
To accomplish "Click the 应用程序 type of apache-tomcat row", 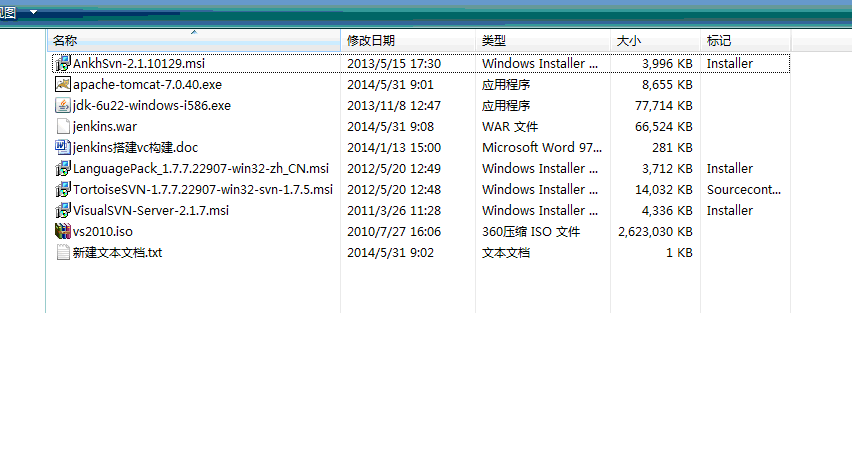I will click(506, 85).
